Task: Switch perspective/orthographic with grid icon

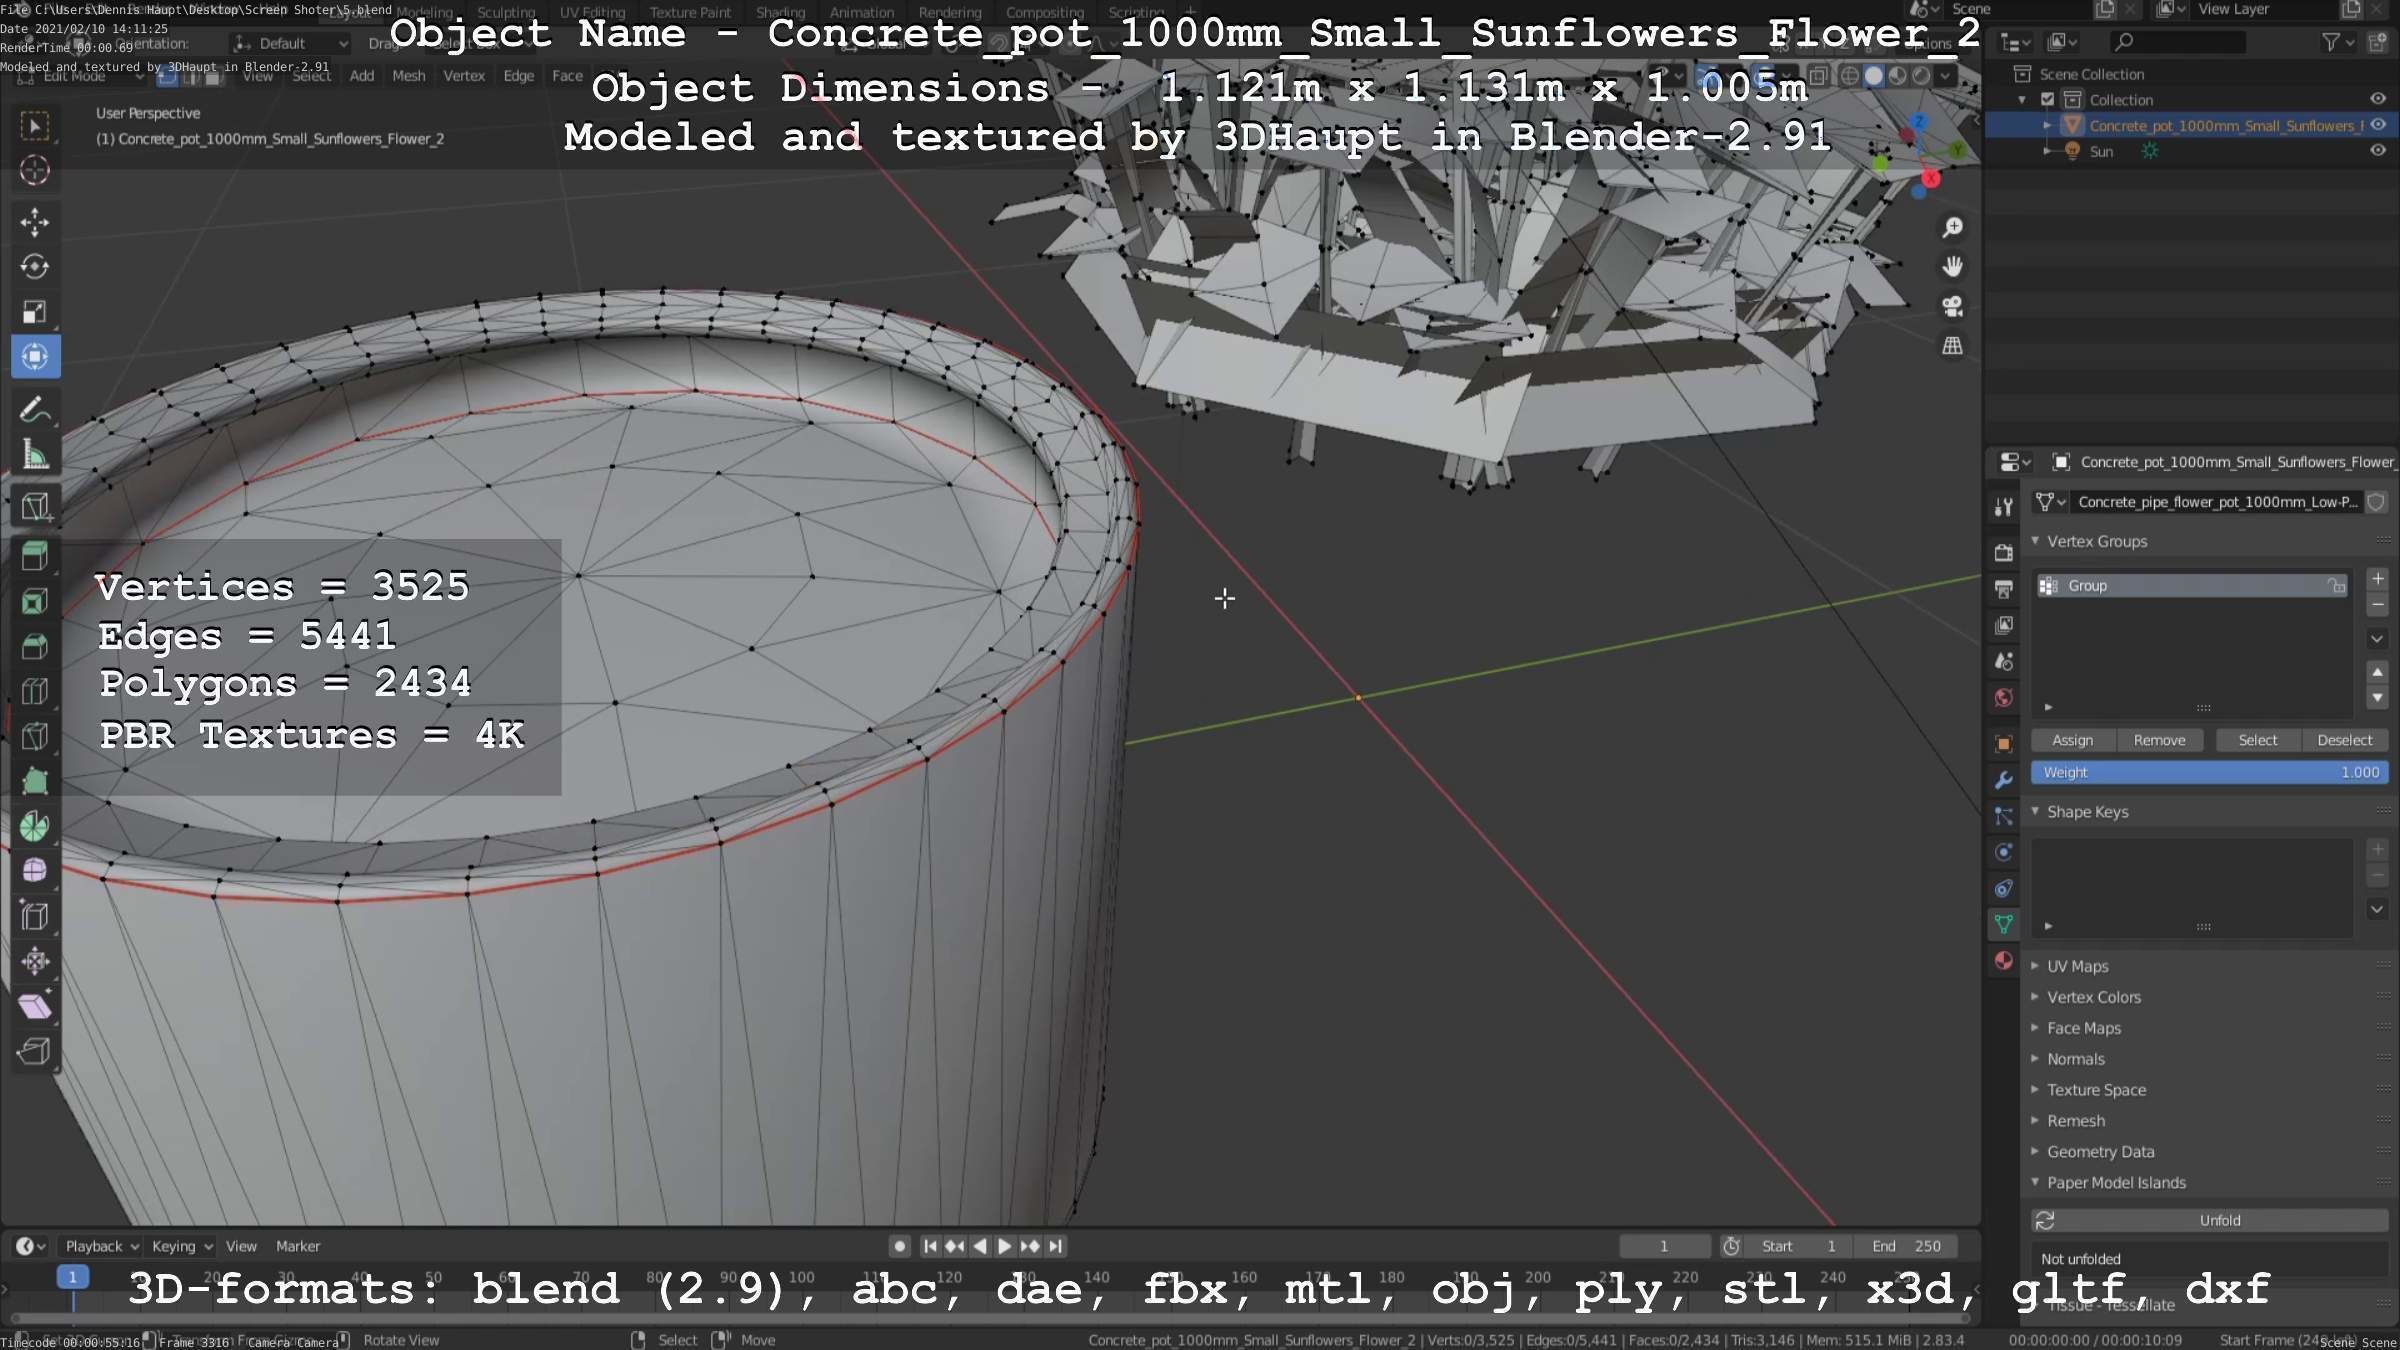Action: tap(1952, 346)
